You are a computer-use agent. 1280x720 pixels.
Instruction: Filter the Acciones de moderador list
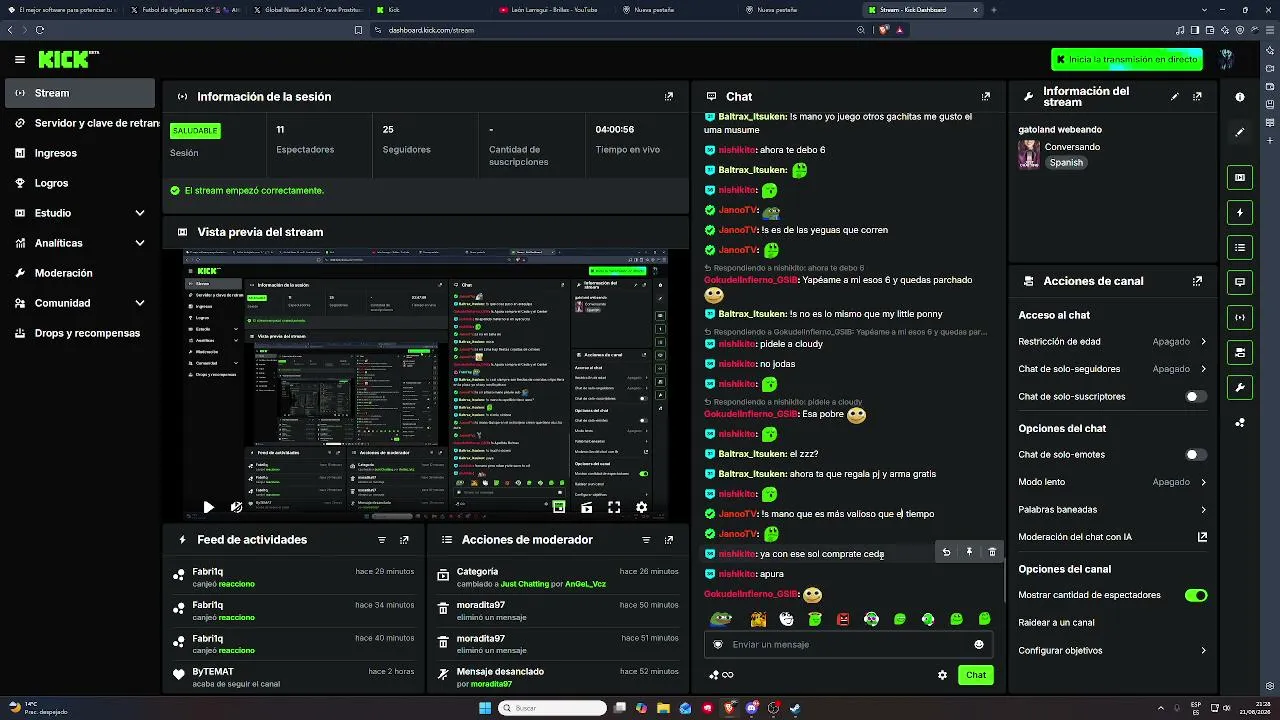point(646,540)
